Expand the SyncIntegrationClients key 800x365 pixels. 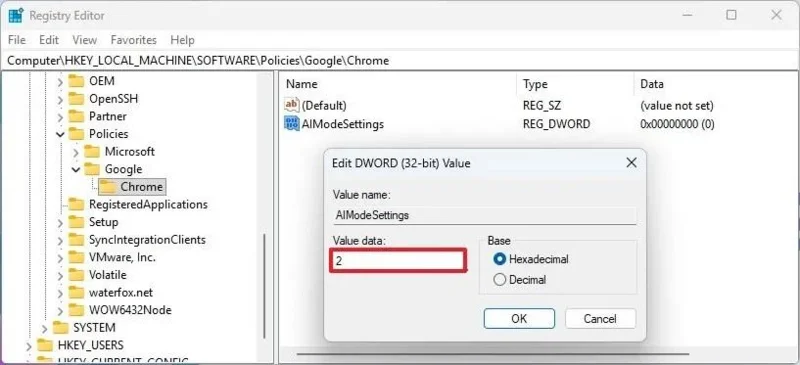[x=60, y=240]
